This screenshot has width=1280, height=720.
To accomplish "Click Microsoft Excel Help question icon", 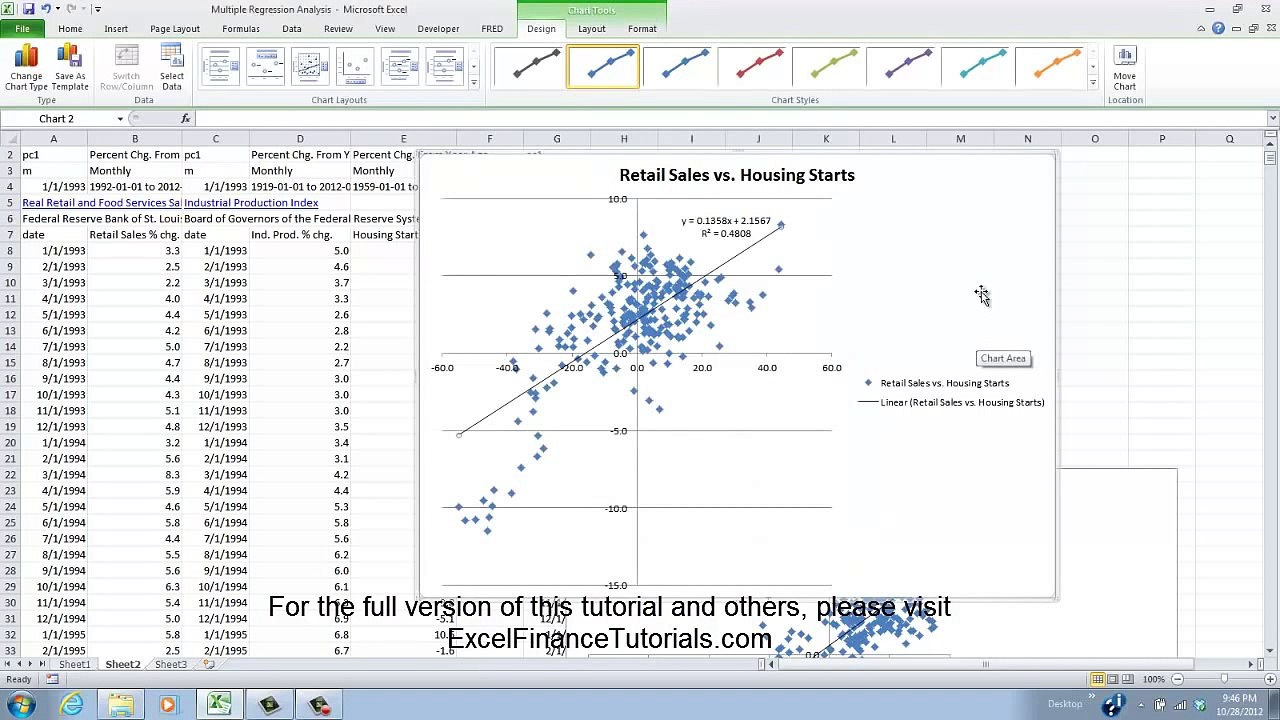I will (1218, 29).
